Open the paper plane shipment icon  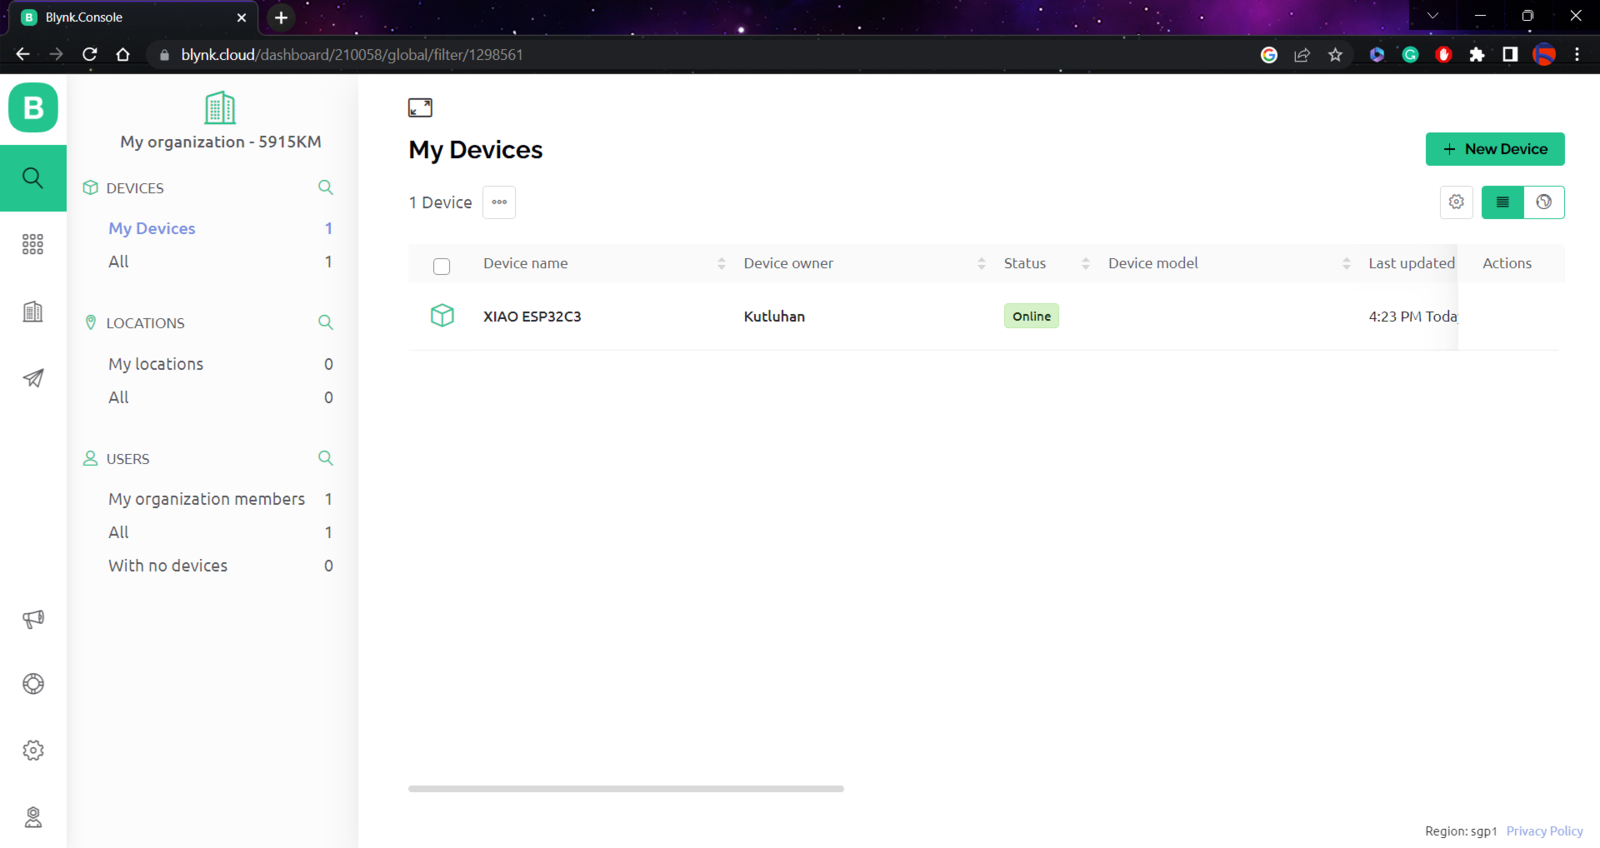pos(33,378)
